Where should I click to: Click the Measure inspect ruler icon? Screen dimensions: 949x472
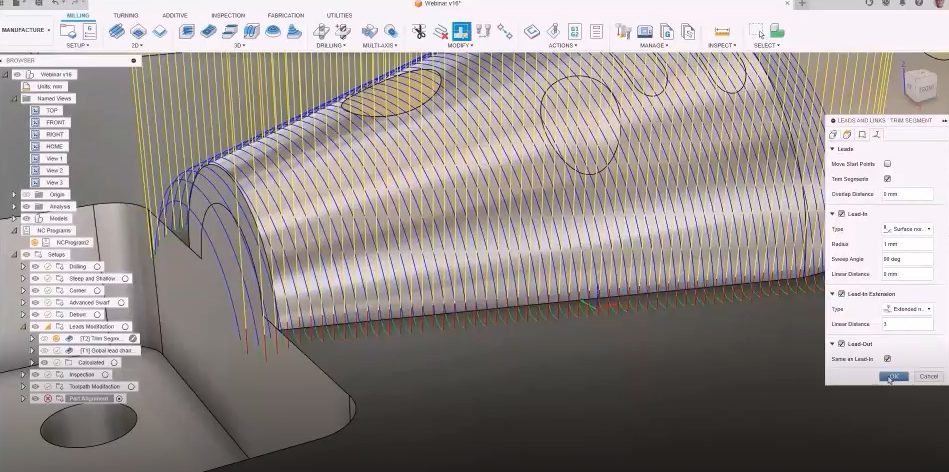(x=722, y=31)
